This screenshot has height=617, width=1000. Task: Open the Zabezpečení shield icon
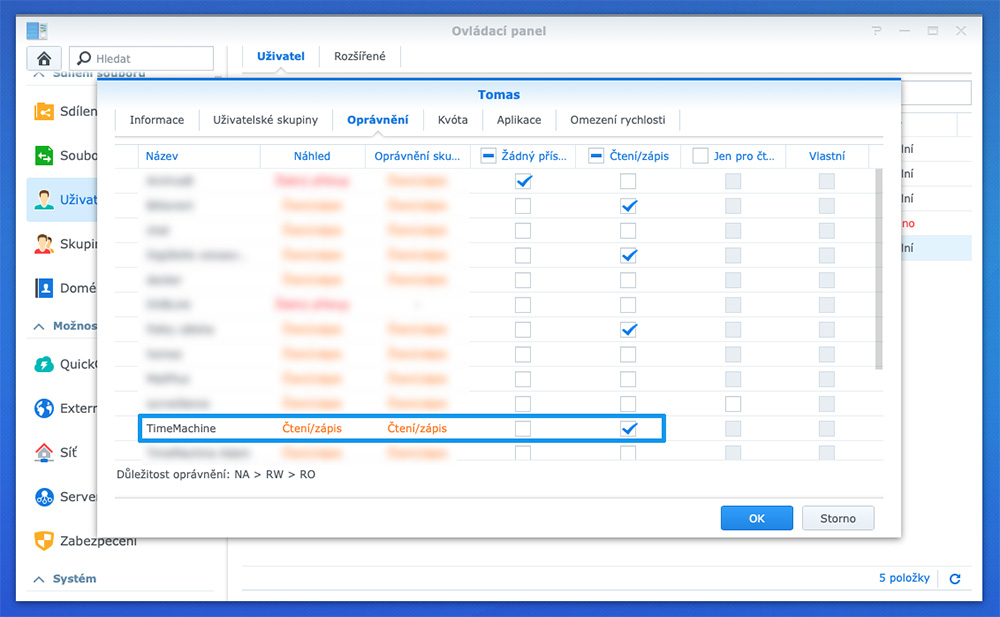(x=44, y=541)
